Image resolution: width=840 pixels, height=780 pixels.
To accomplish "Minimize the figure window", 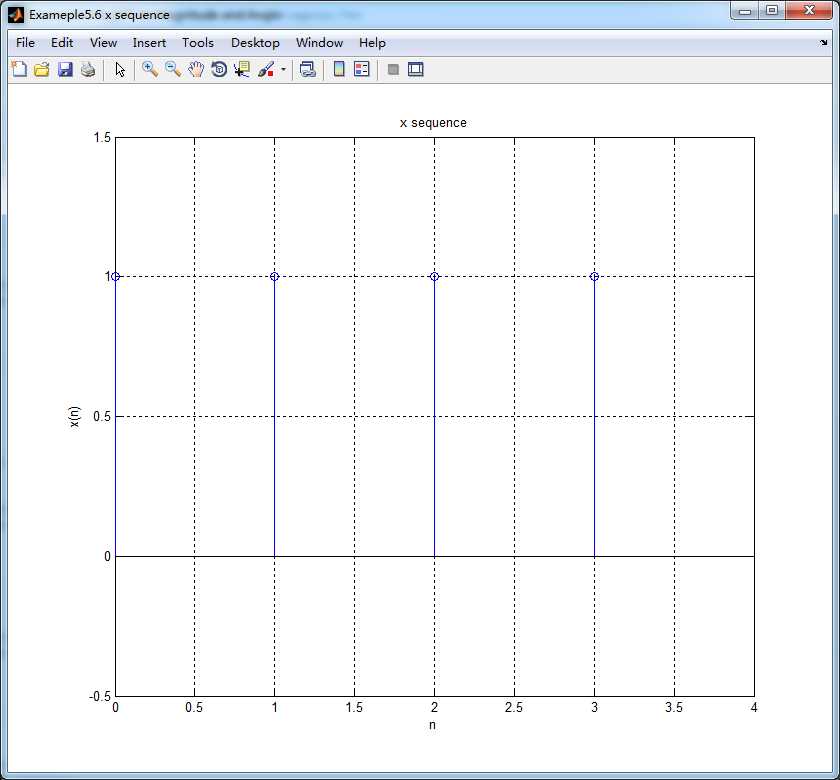I will click(745, 11).
